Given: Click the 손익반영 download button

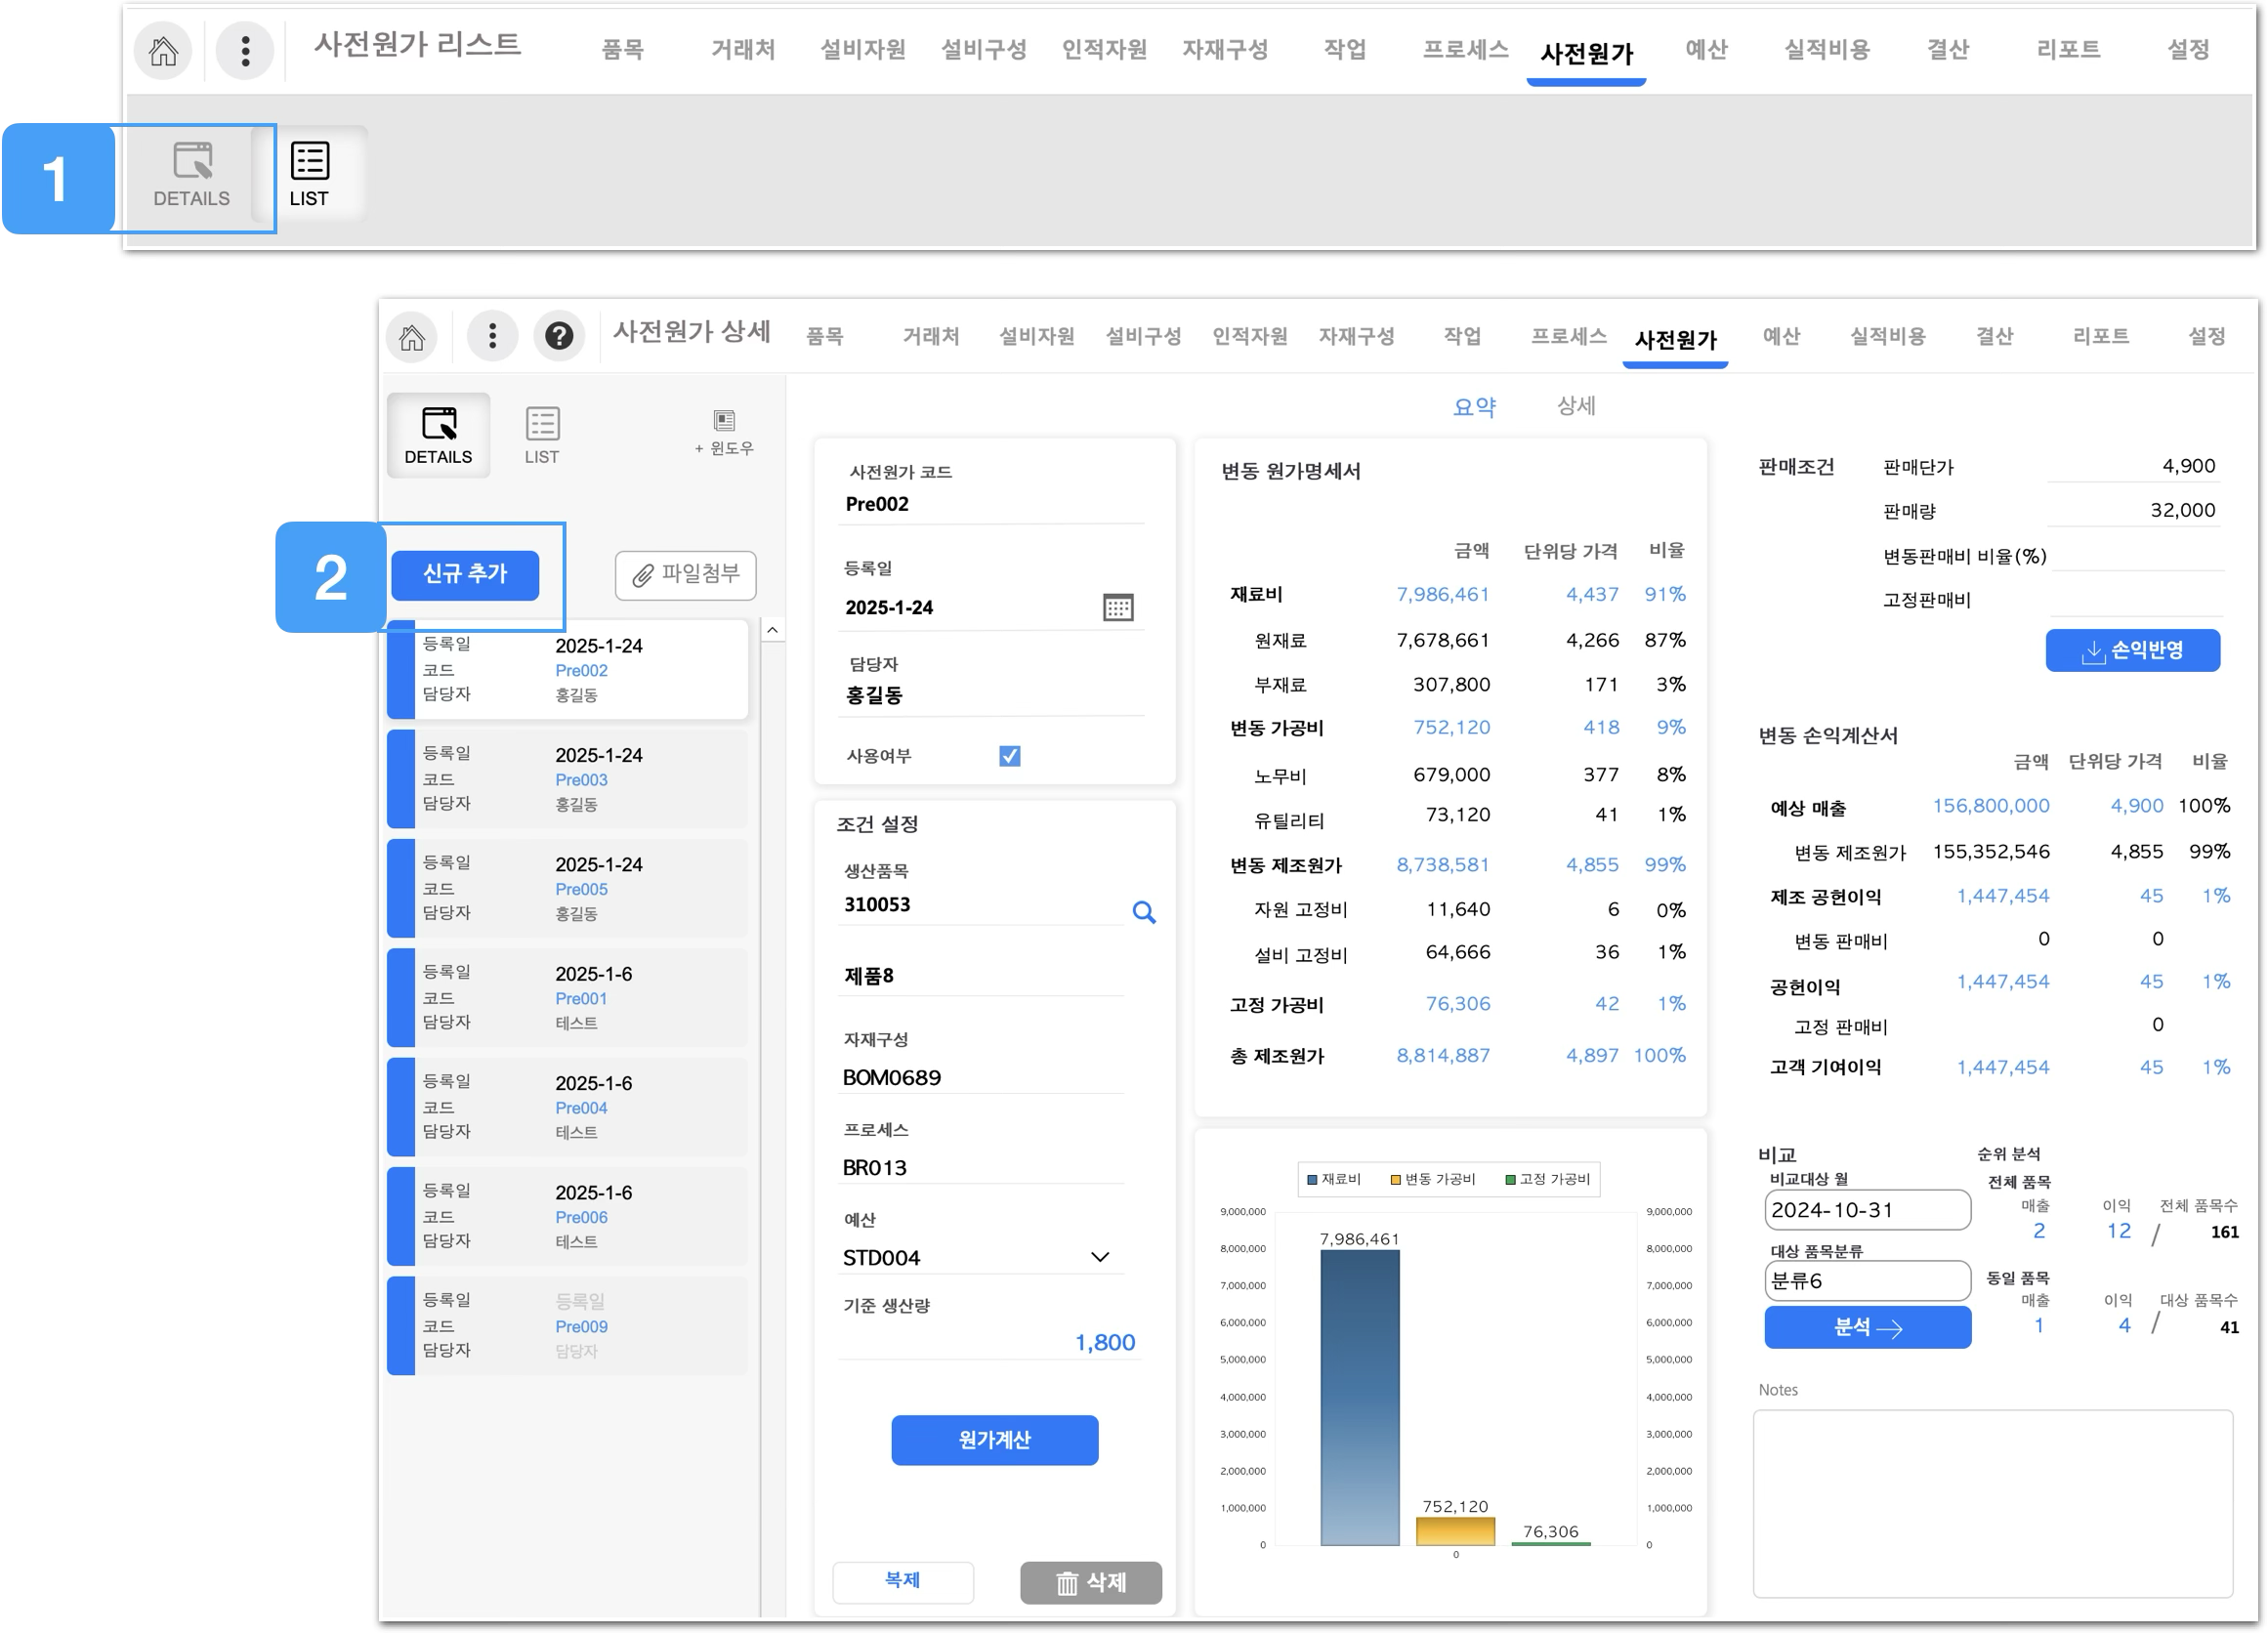Looking at the screenshot, I should [x=2132, y=651].
